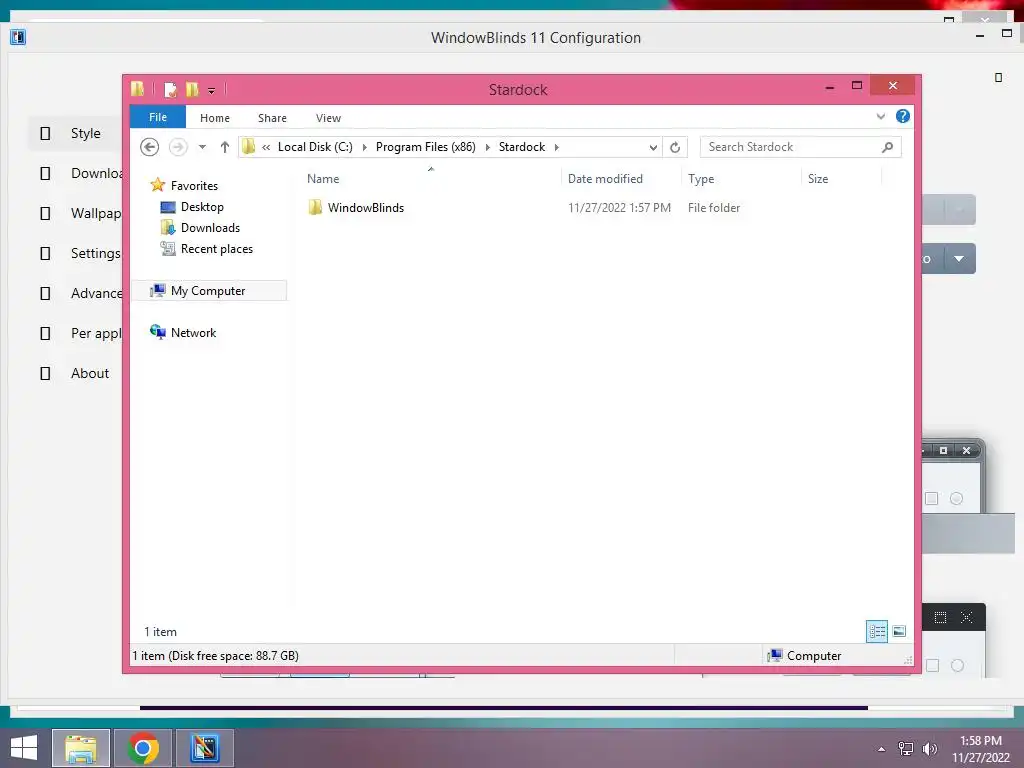Image resolution: width=1024 pixels, height=768 pixels.
Task: Click the Wallpaper icon in WindowBlinds sidebar
Action: pos(45,214)
